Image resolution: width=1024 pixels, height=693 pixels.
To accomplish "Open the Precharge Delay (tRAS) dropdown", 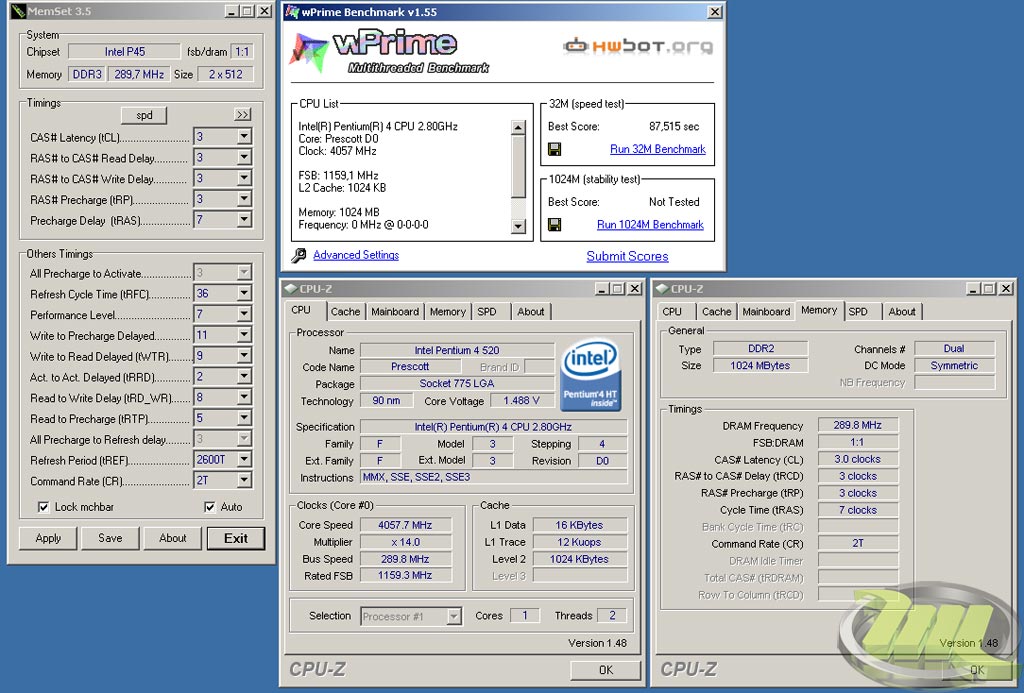I will 244,220.
